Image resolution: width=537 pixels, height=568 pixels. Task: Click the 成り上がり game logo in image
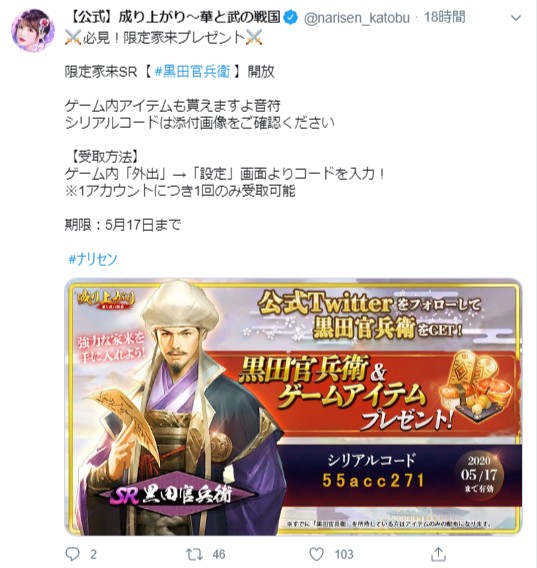click(106, 300)
